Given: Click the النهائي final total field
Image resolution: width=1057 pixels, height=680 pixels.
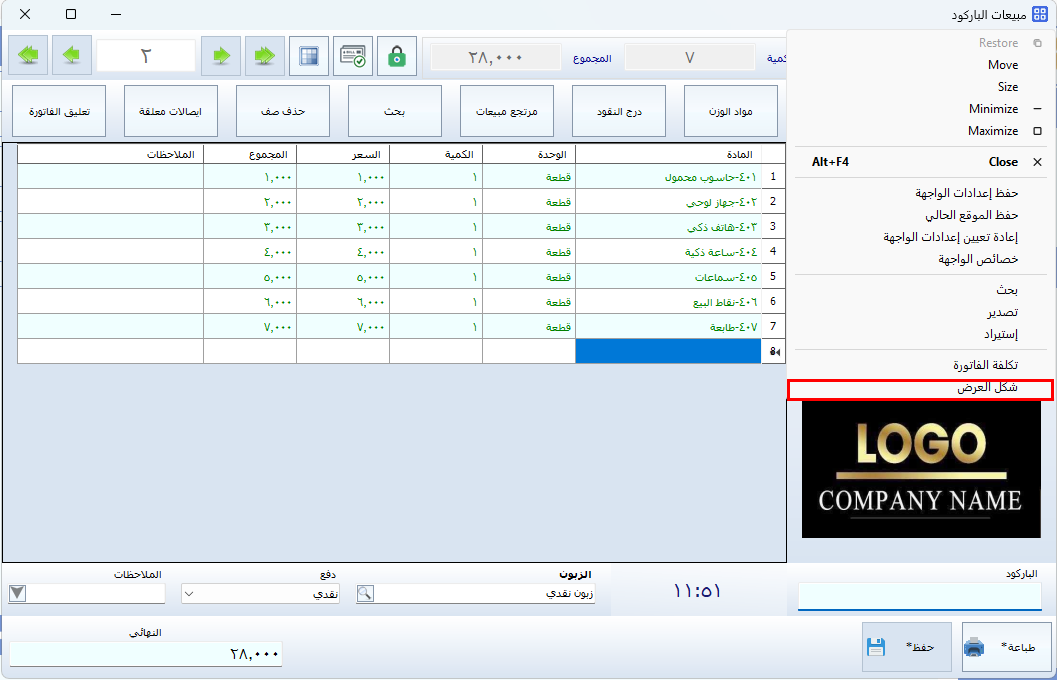Looking at the screenshot, I should (x=146, y=654).
